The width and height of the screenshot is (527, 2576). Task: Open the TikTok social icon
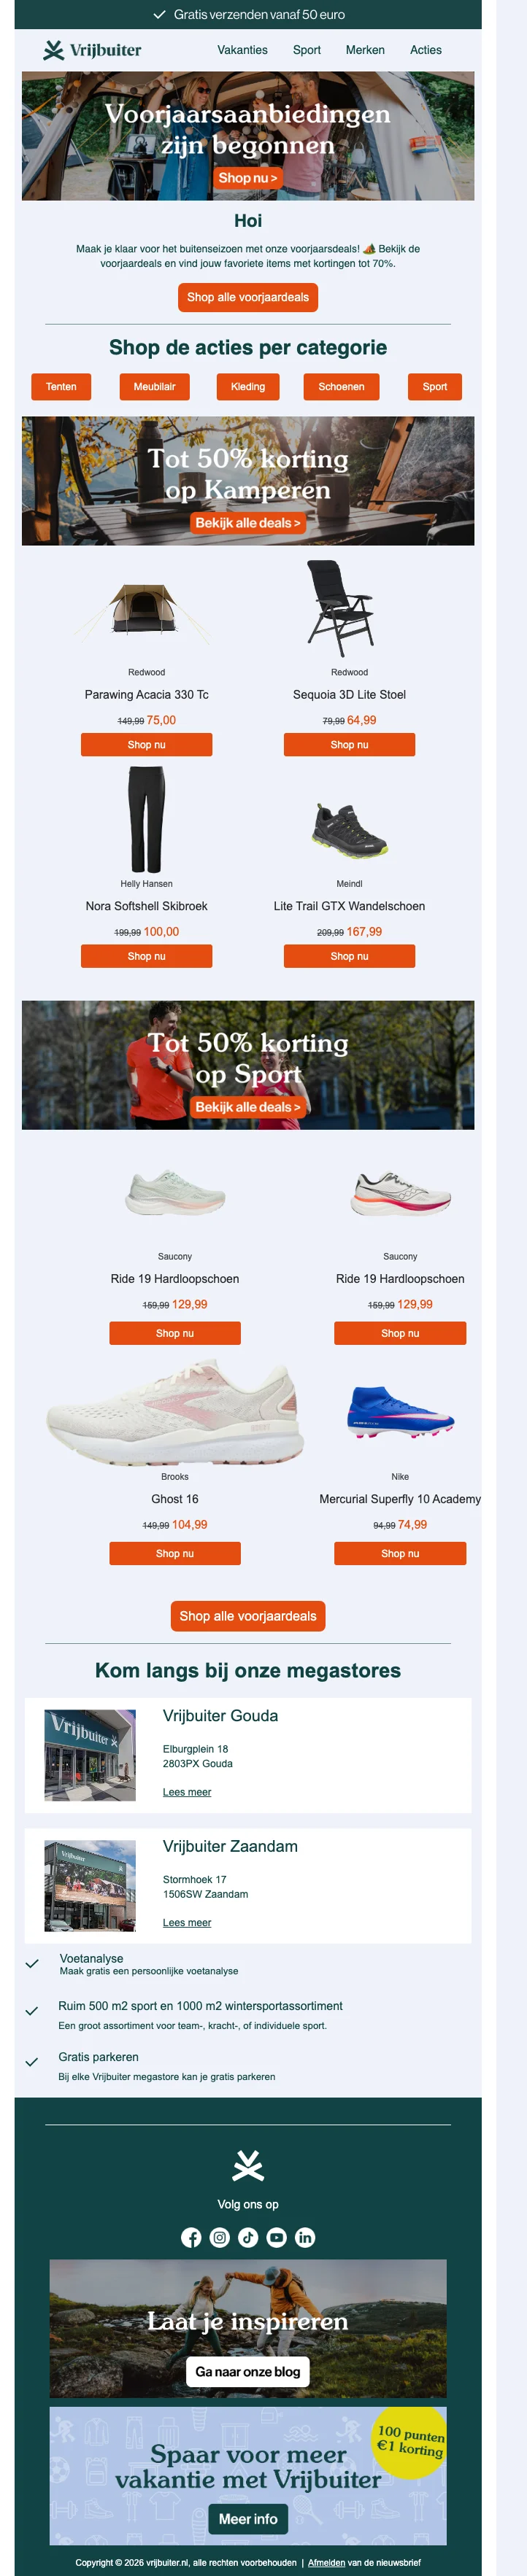(x=248, y=2237)
